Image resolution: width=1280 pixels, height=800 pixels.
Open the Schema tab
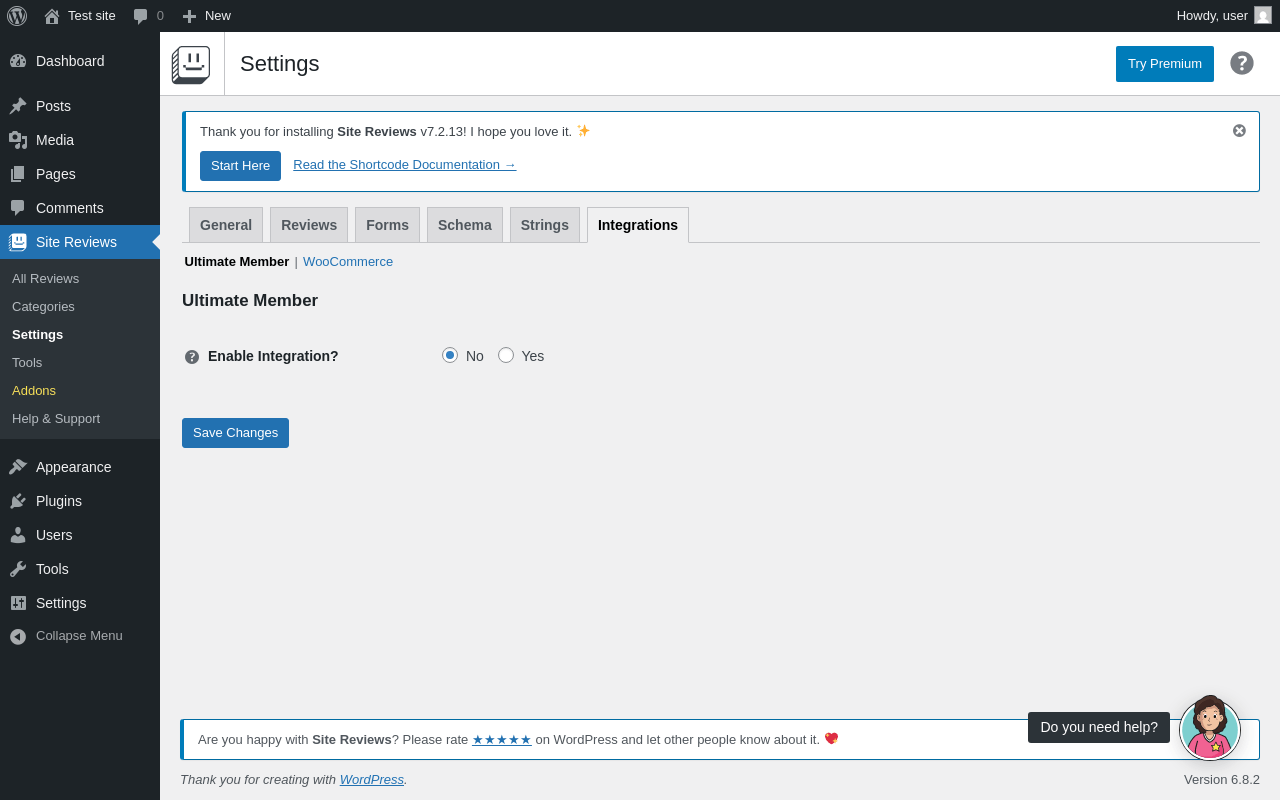click(x=465, y=225)
